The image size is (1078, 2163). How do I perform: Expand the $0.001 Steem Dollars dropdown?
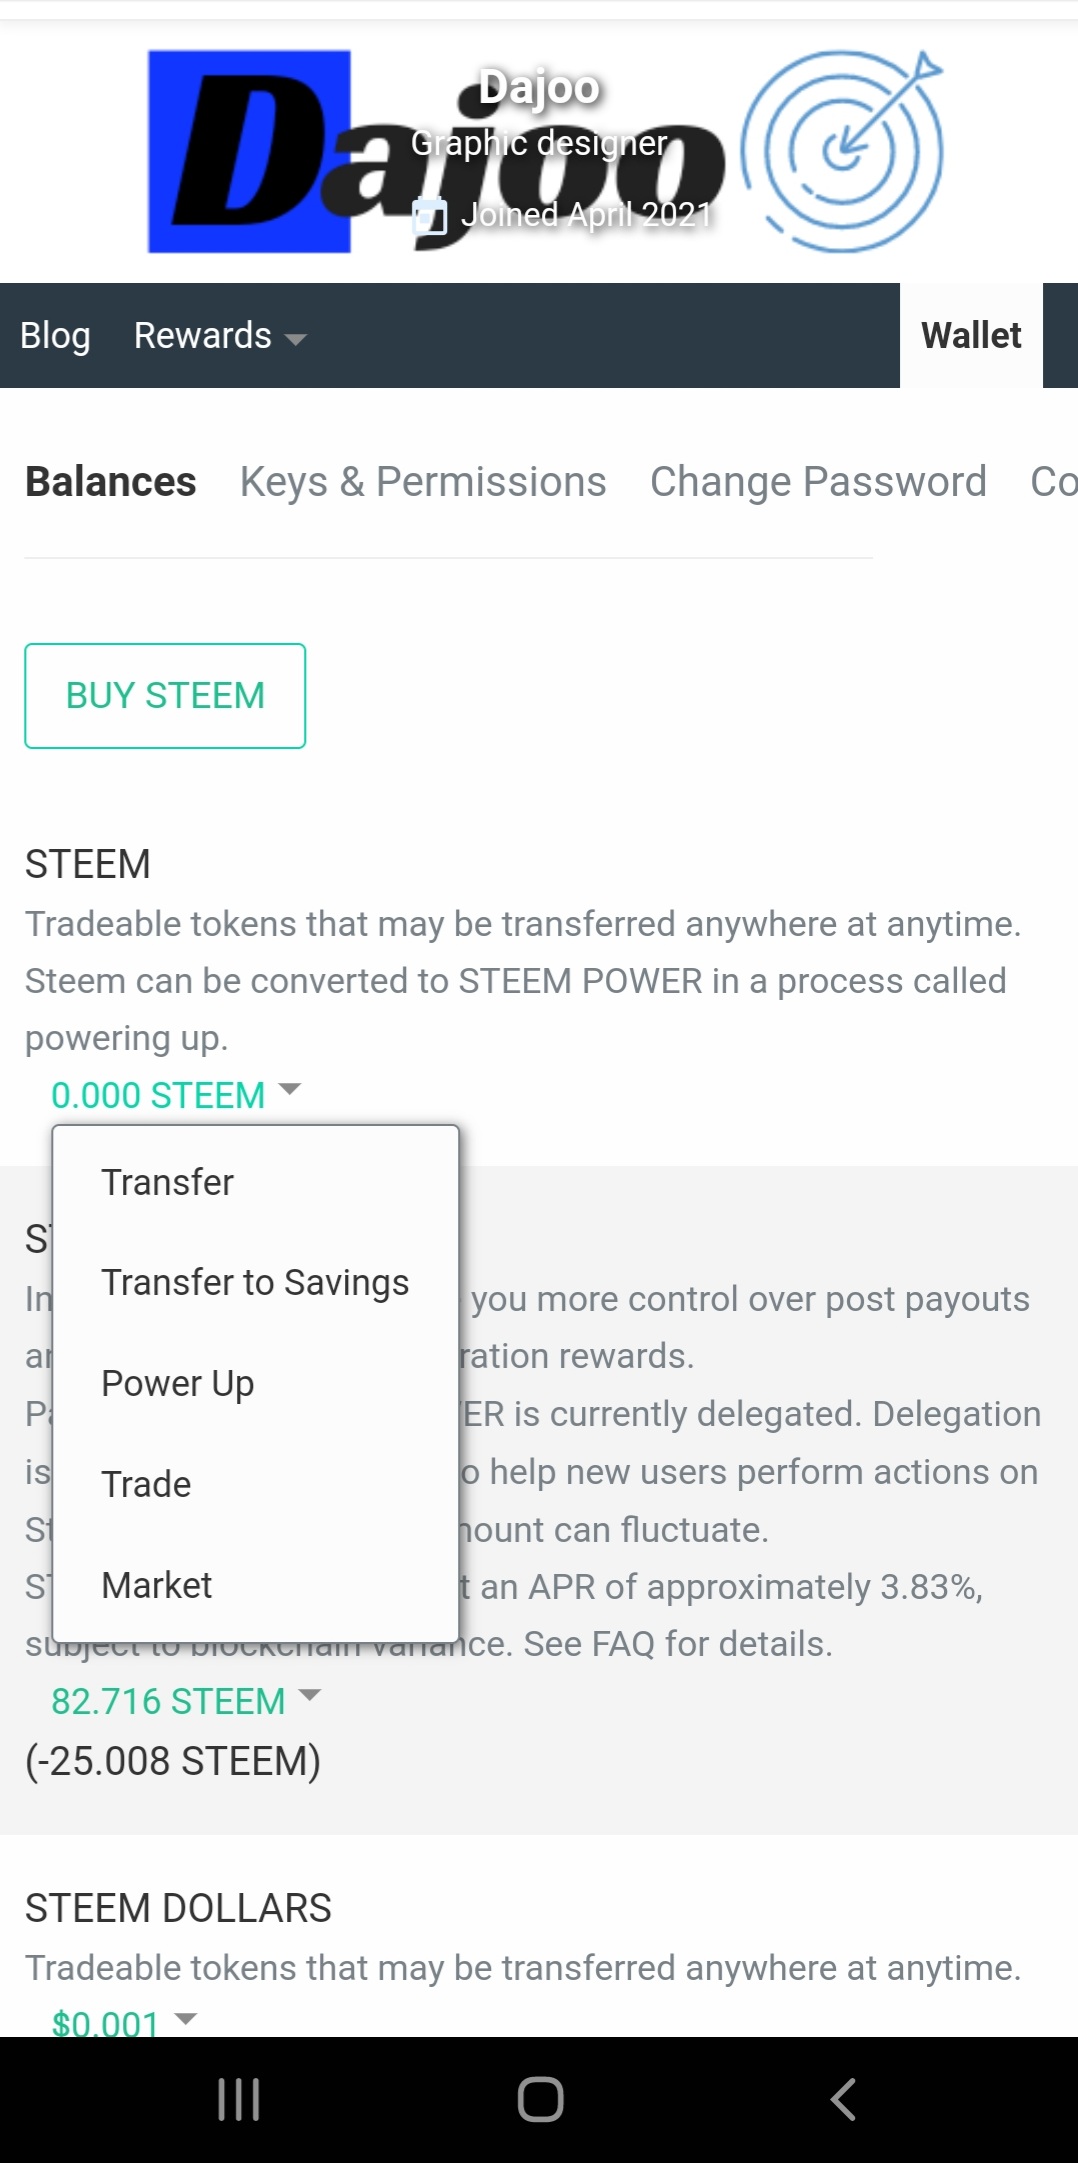(124, 2023)
